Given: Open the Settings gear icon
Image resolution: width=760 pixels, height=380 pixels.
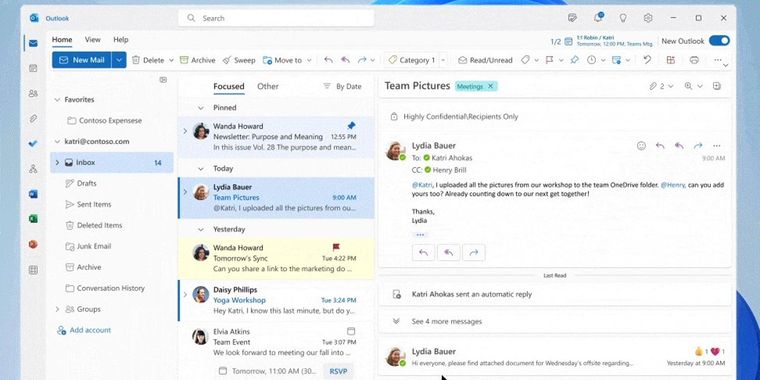Looking at the screenshot, I should (x=648, y=18).
